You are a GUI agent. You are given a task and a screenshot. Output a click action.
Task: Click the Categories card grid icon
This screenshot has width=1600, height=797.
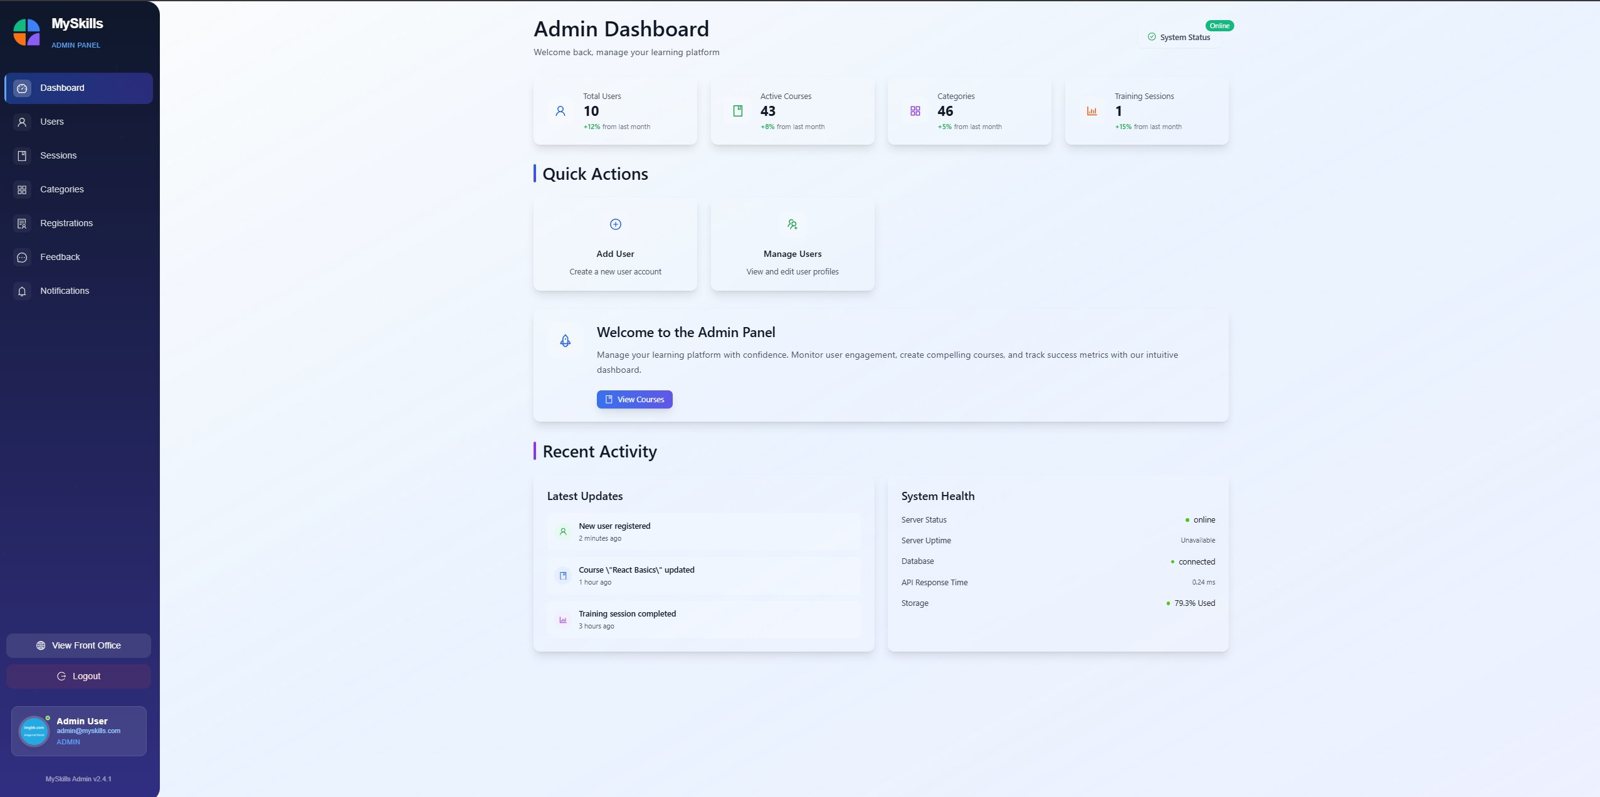(915, 111)
